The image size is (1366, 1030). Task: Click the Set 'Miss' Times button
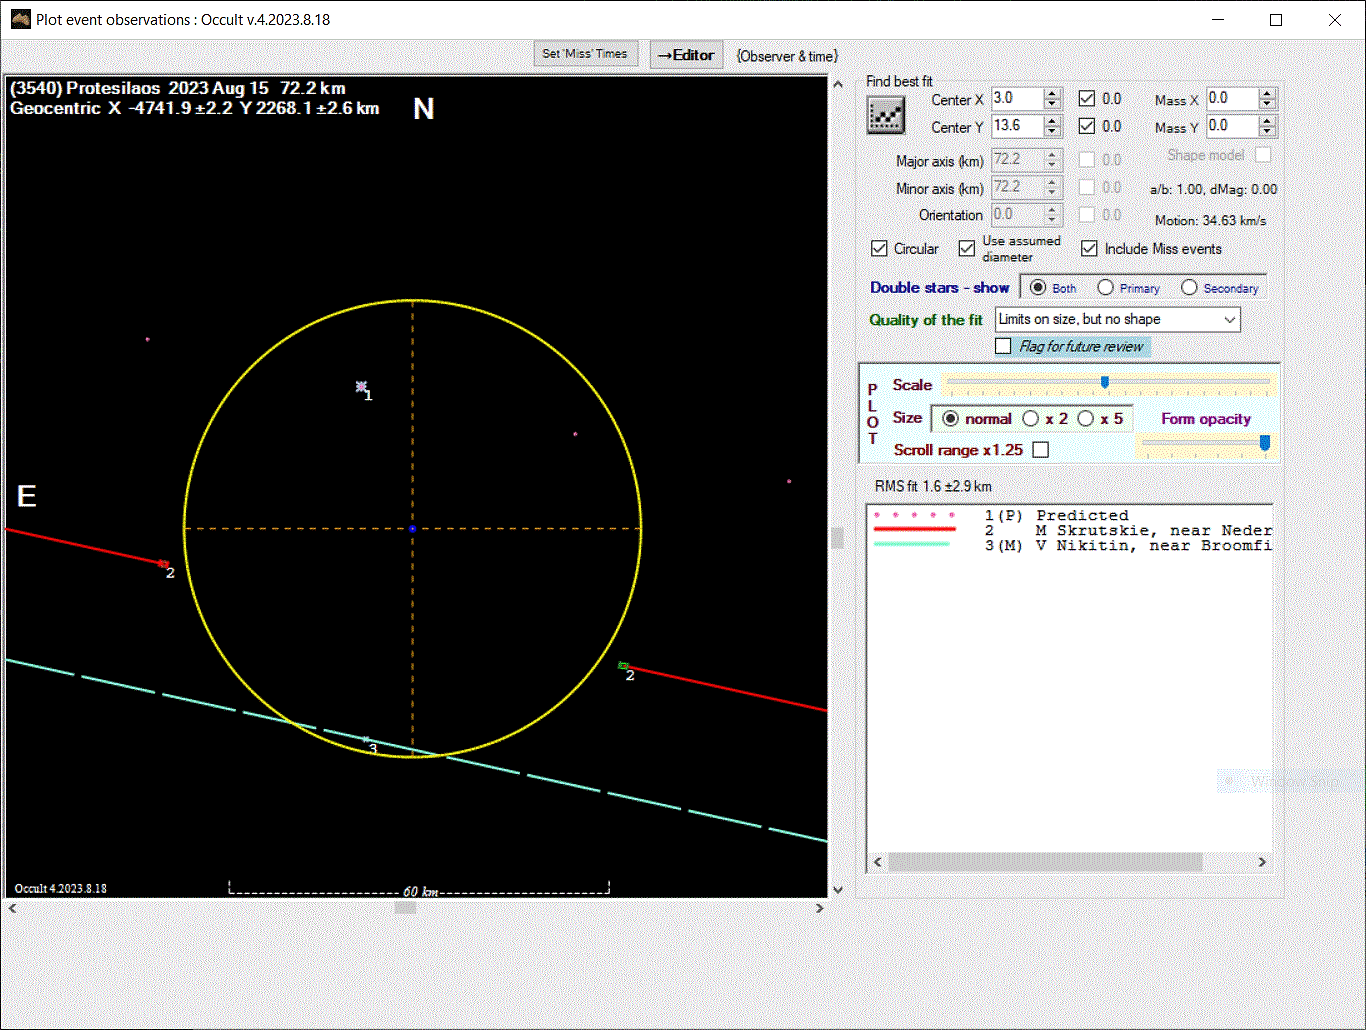point(585,54)
